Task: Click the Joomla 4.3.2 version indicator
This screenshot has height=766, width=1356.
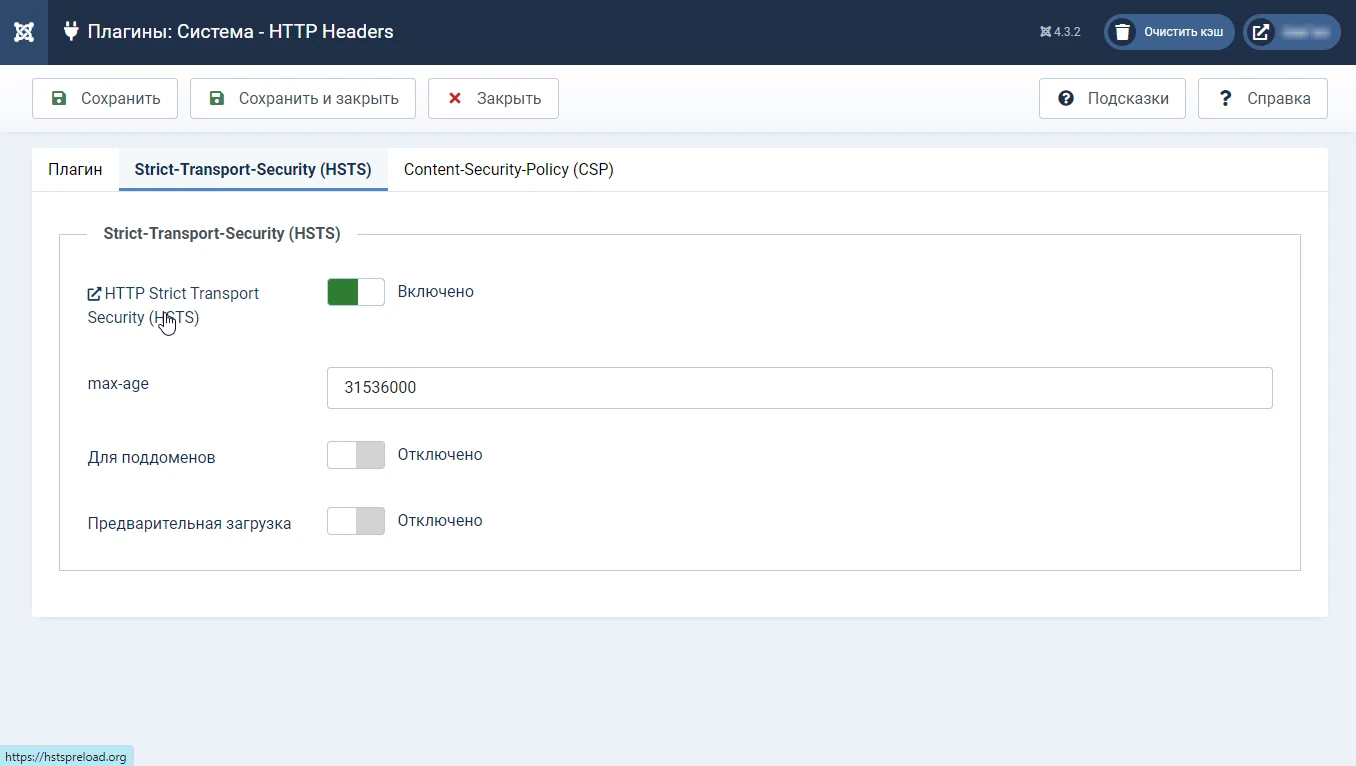Action: tap(1060, 32)
